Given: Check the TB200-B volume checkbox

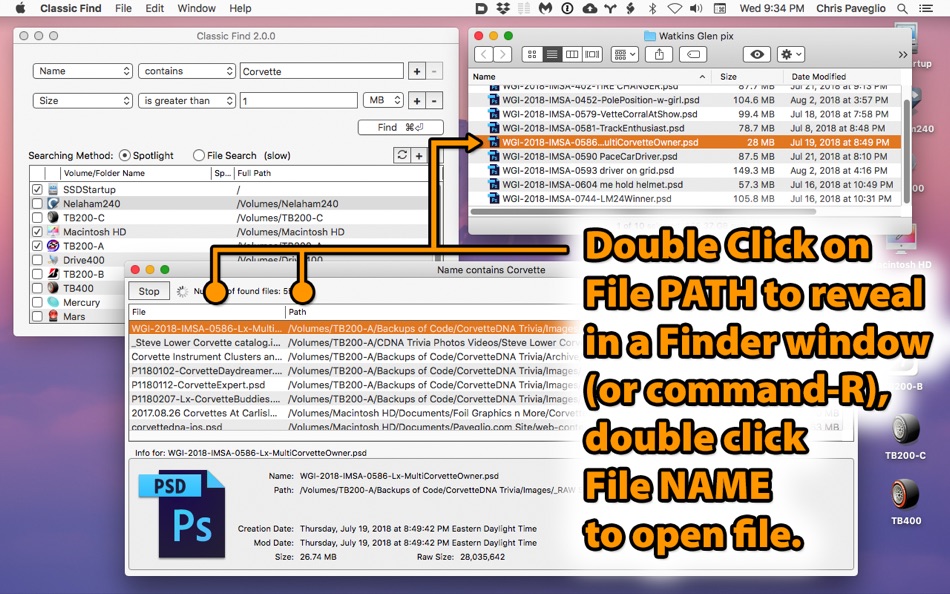Looking at the screenshot, I should coord(37,274).
